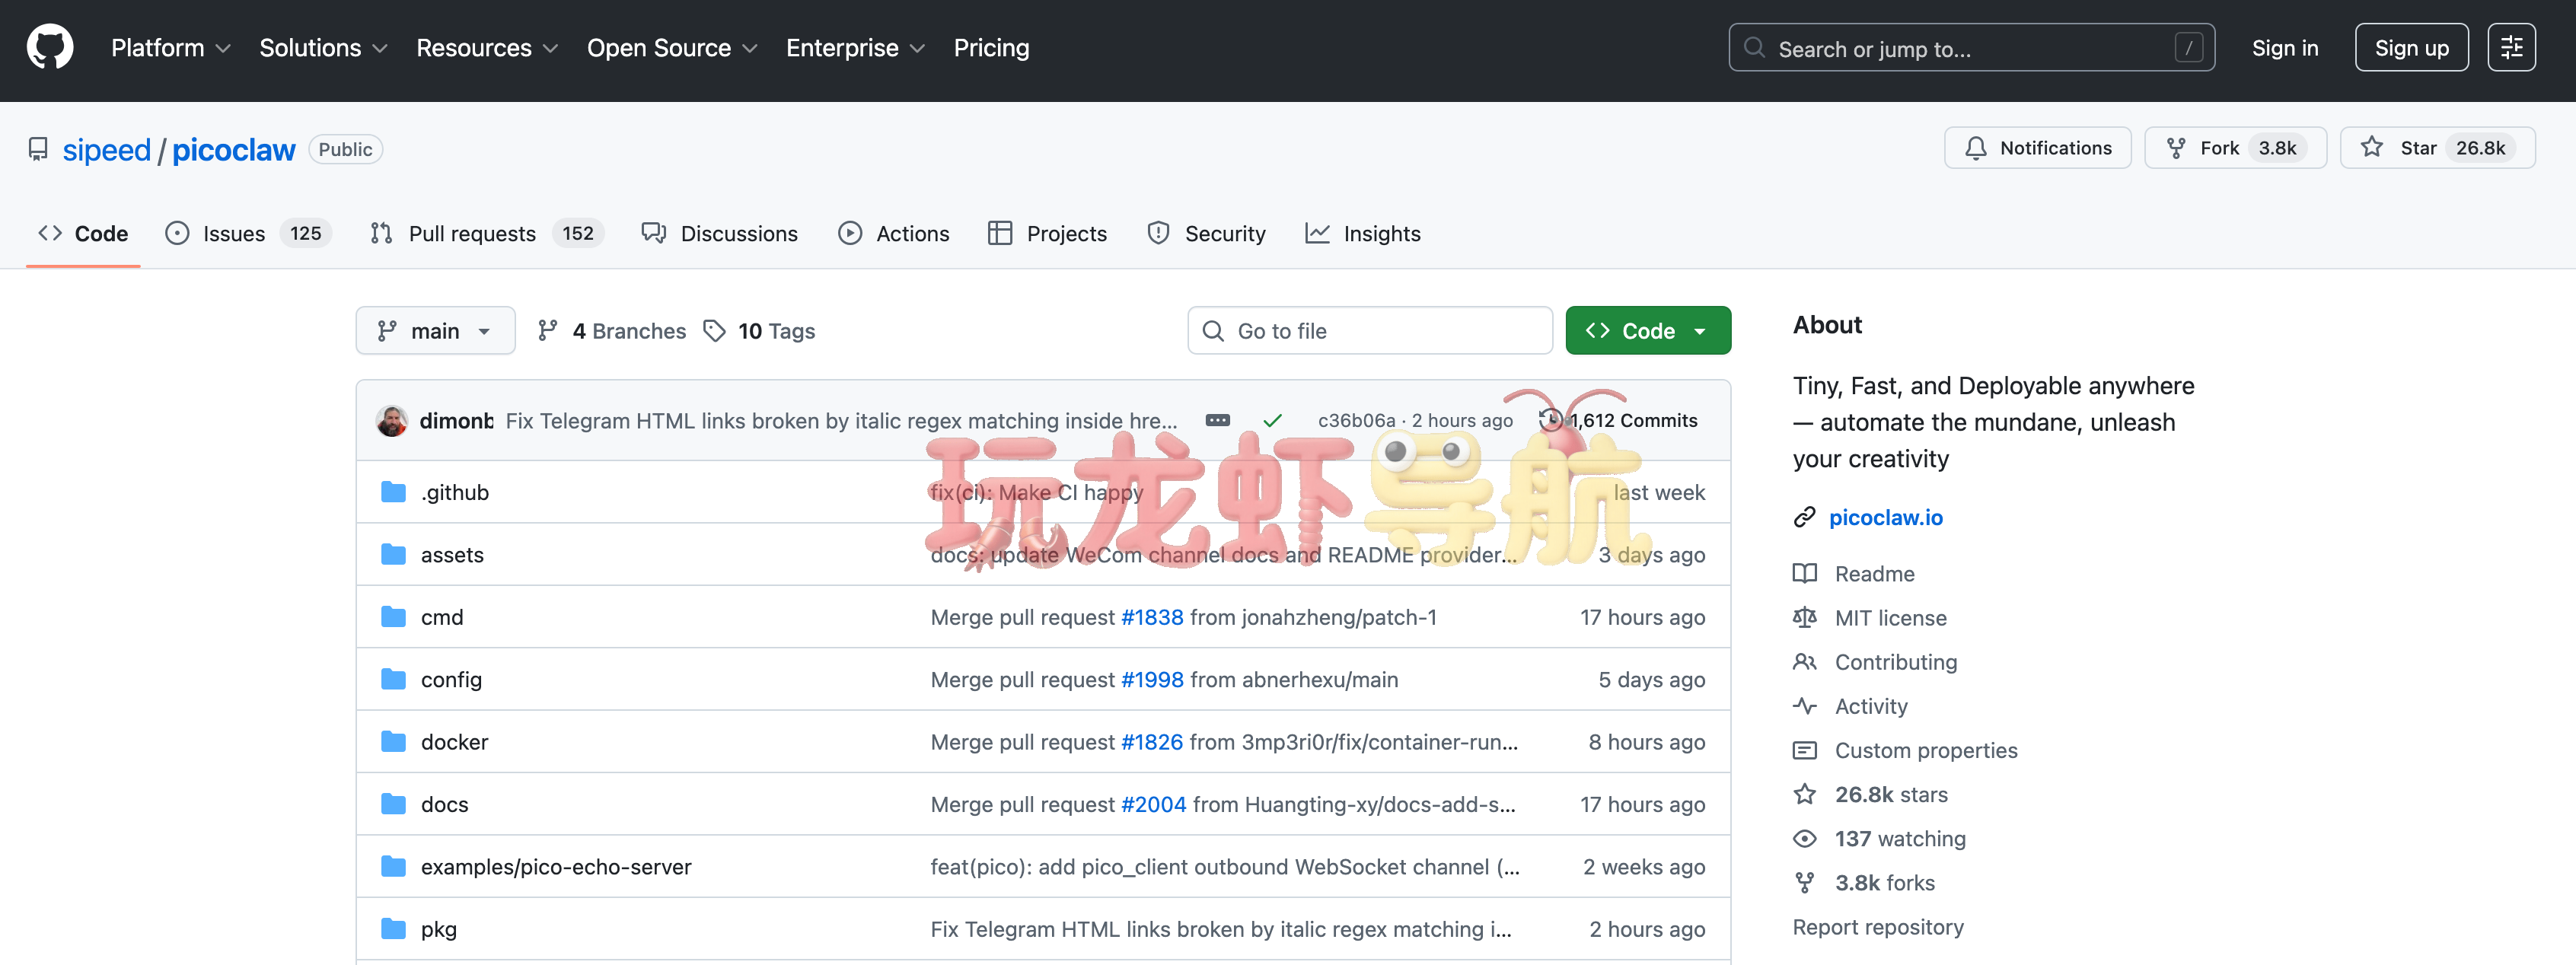Image resolution: width=2576 pixels, height=965 pixels.
Task: Open the examples/pico-echo-server folder
Action: coord(556,867)
